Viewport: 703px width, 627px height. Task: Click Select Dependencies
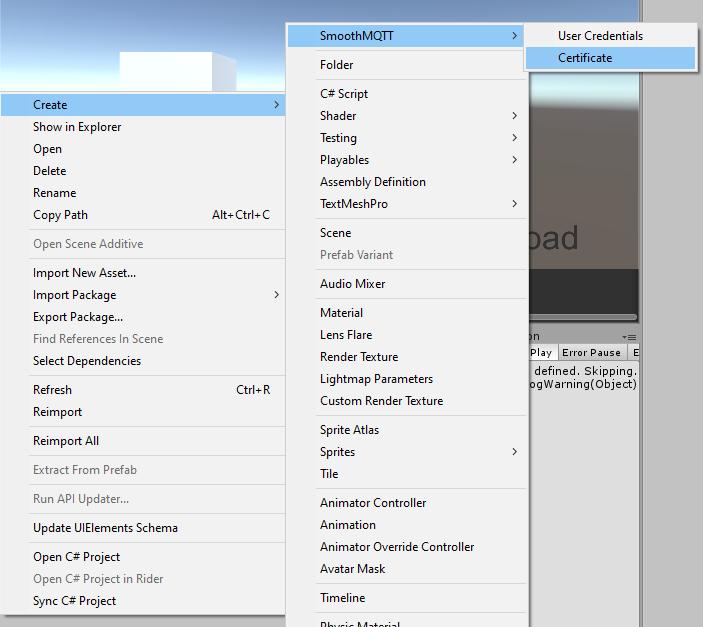[x=143, y=361]
